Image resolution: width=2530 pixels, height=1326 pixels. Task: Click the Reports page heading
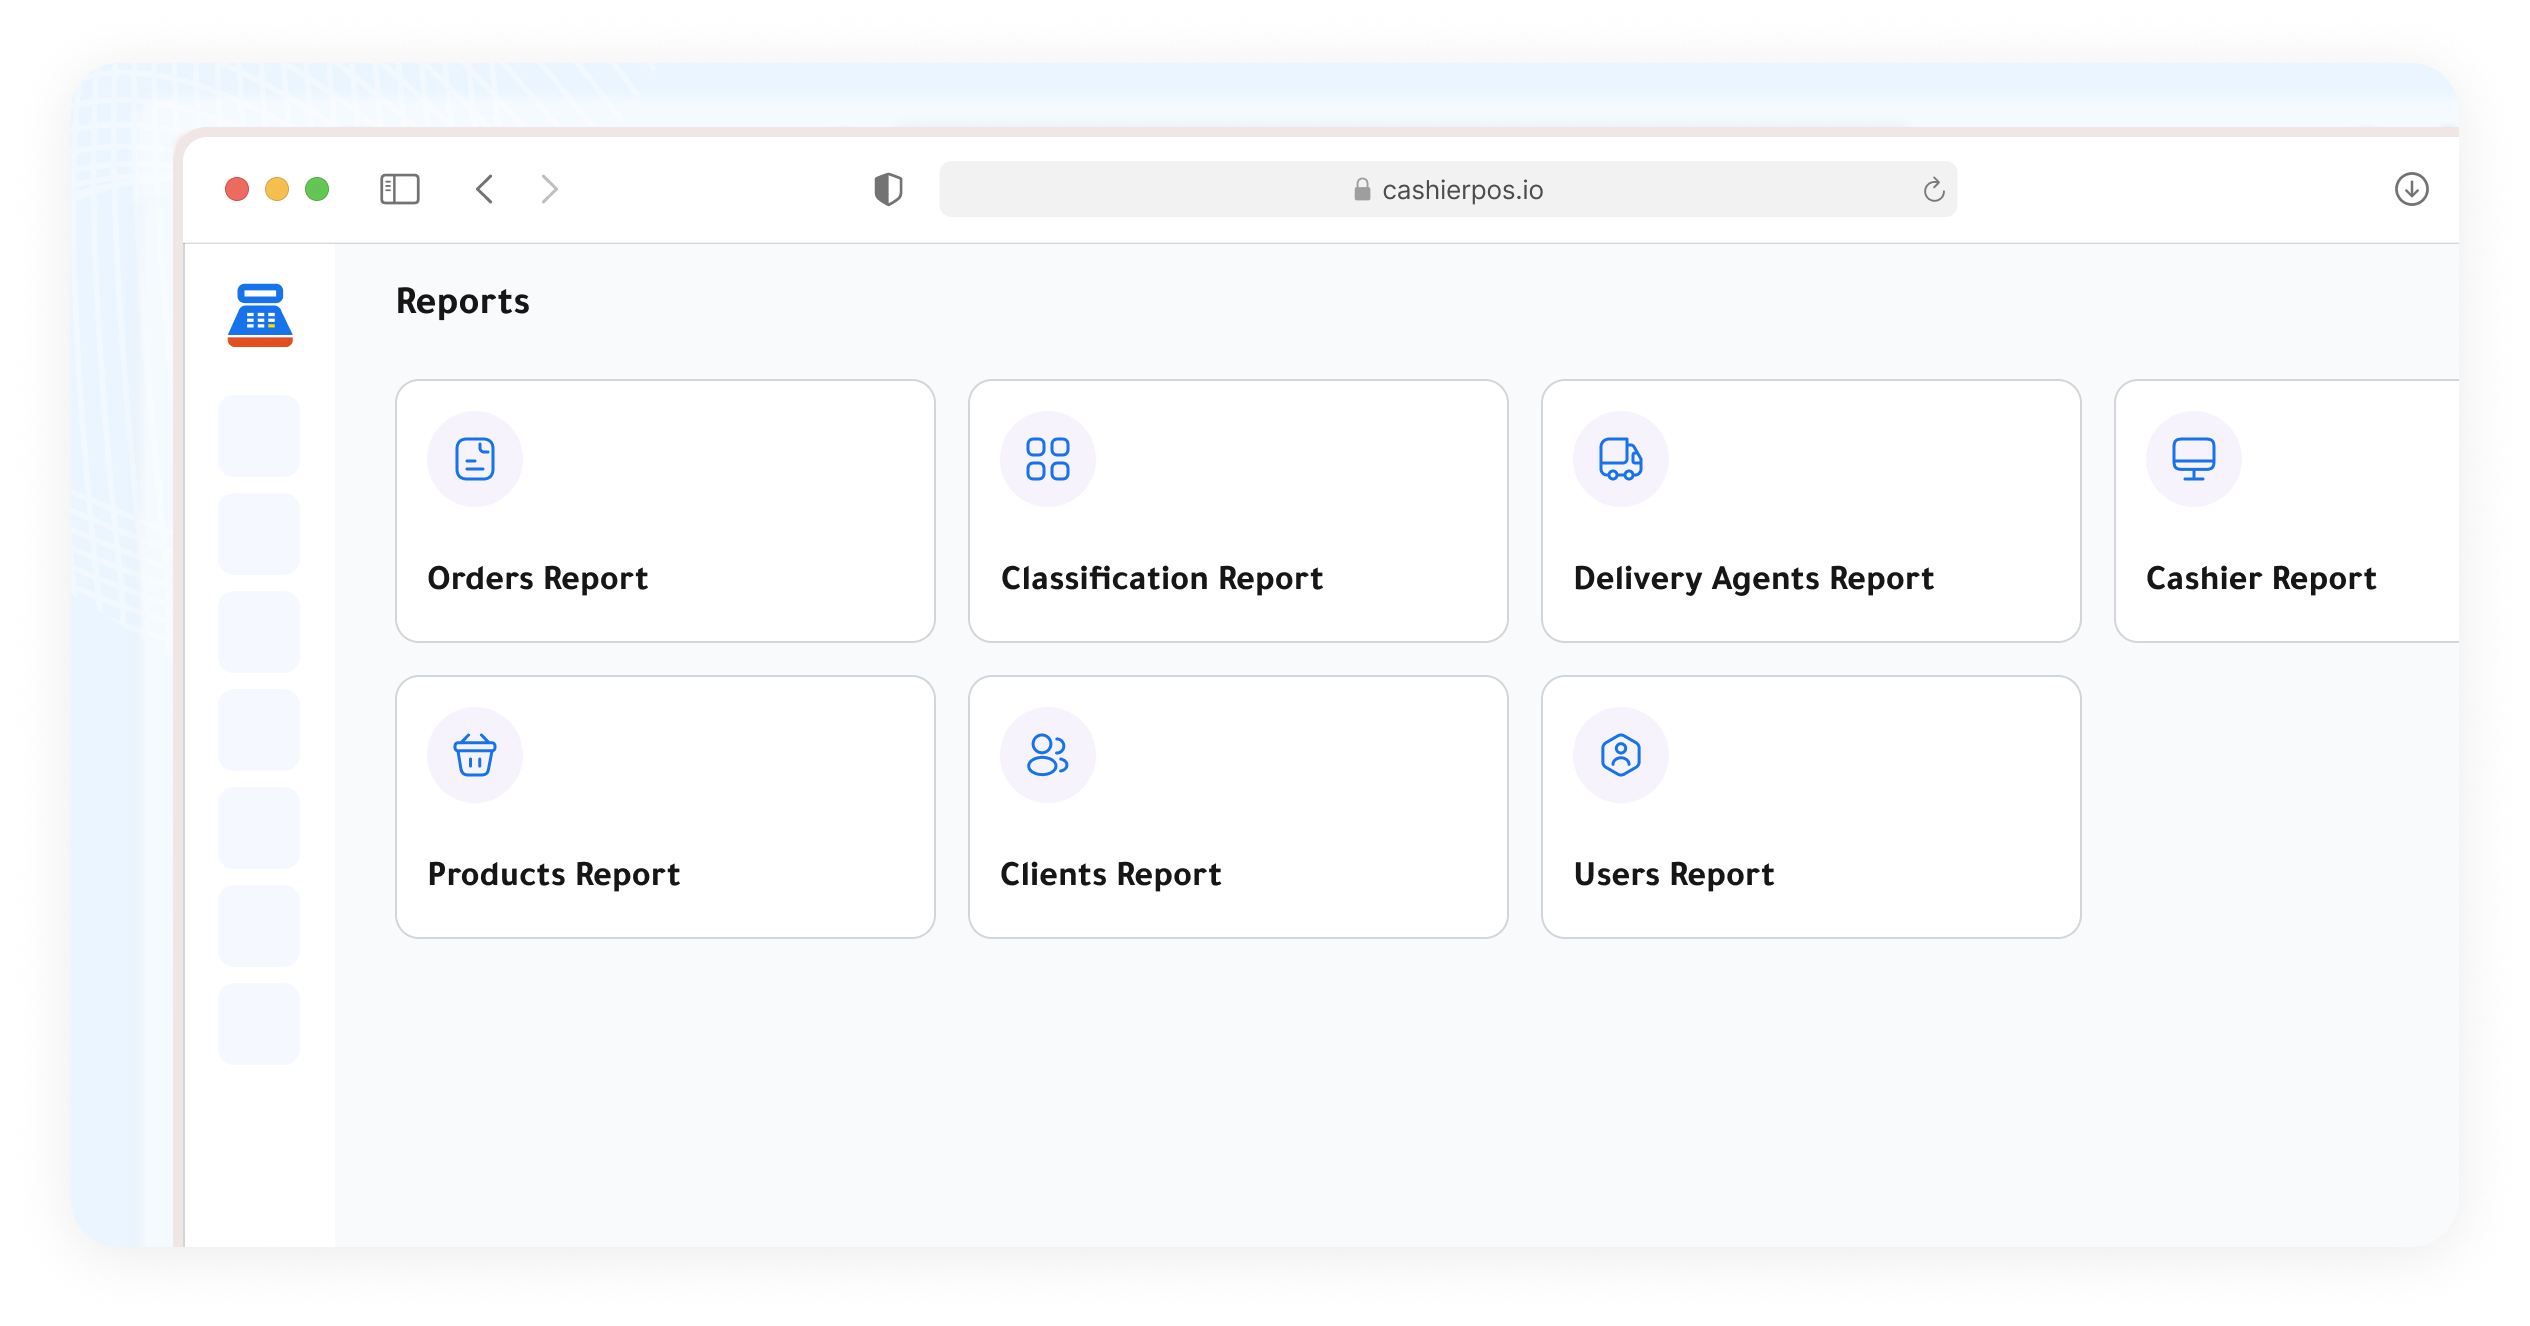(x=463, y=301)
